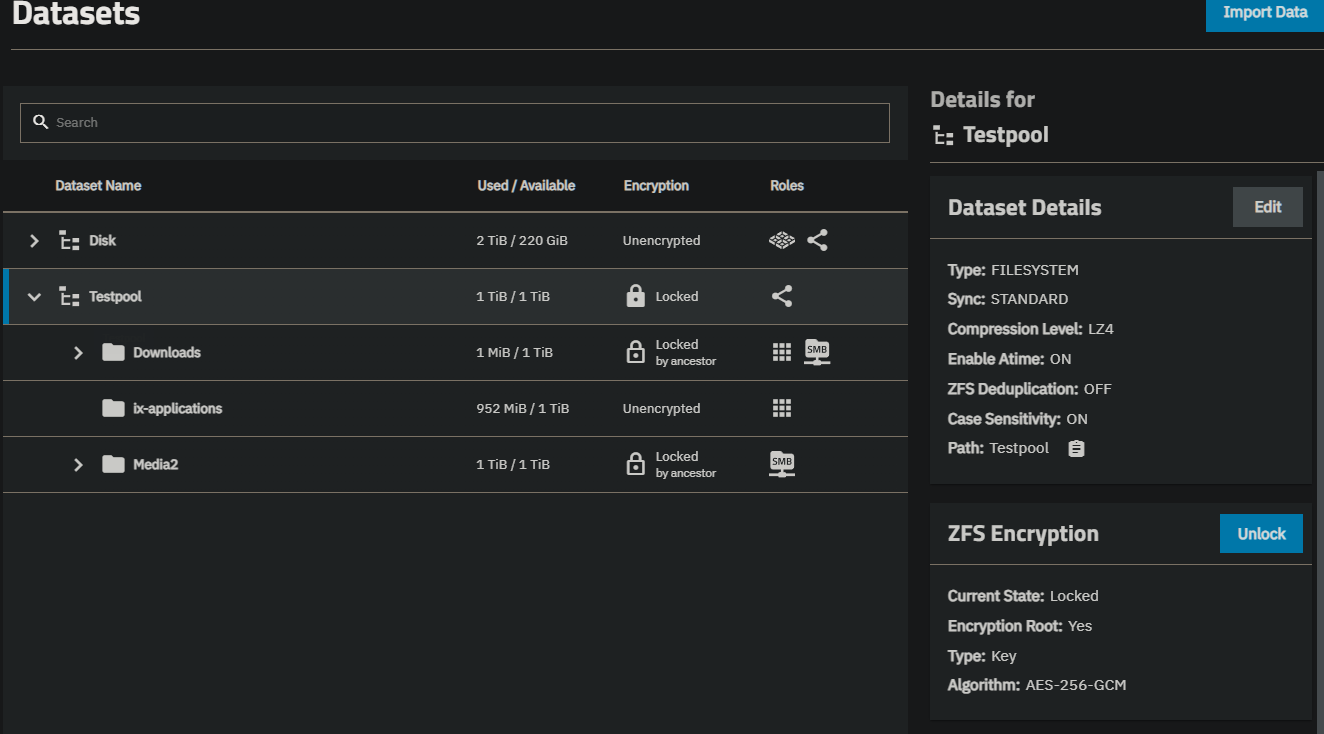
Task: Click the 'ZFS Deduplication: OFF' detail
Action: pyautogui.click(x=1030, y=389)
